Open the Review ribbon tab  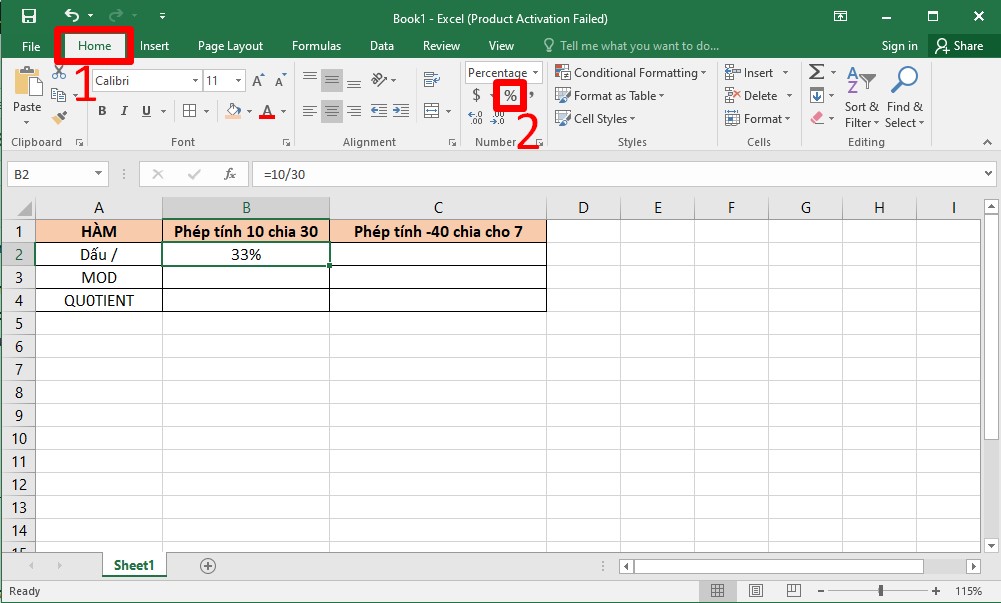click(x=440, y=45)
